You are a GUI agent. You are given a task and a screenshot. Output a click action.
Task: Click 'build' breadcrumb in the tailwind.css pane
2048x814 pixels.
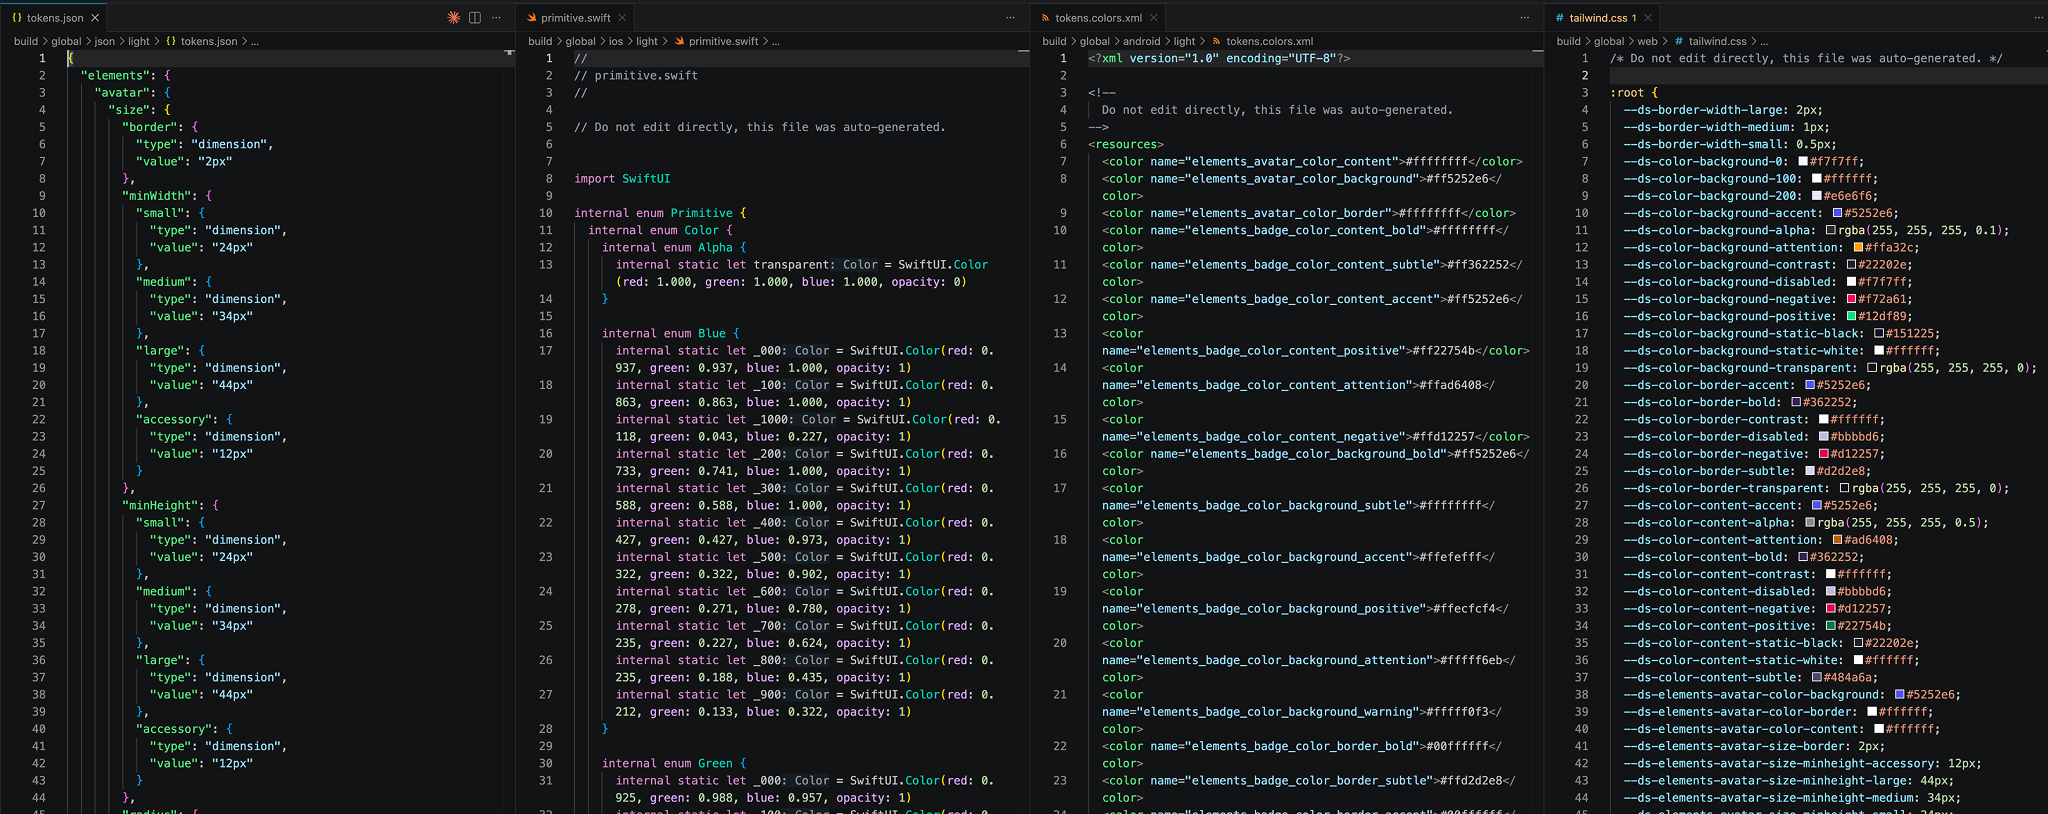click(1569, 41)
